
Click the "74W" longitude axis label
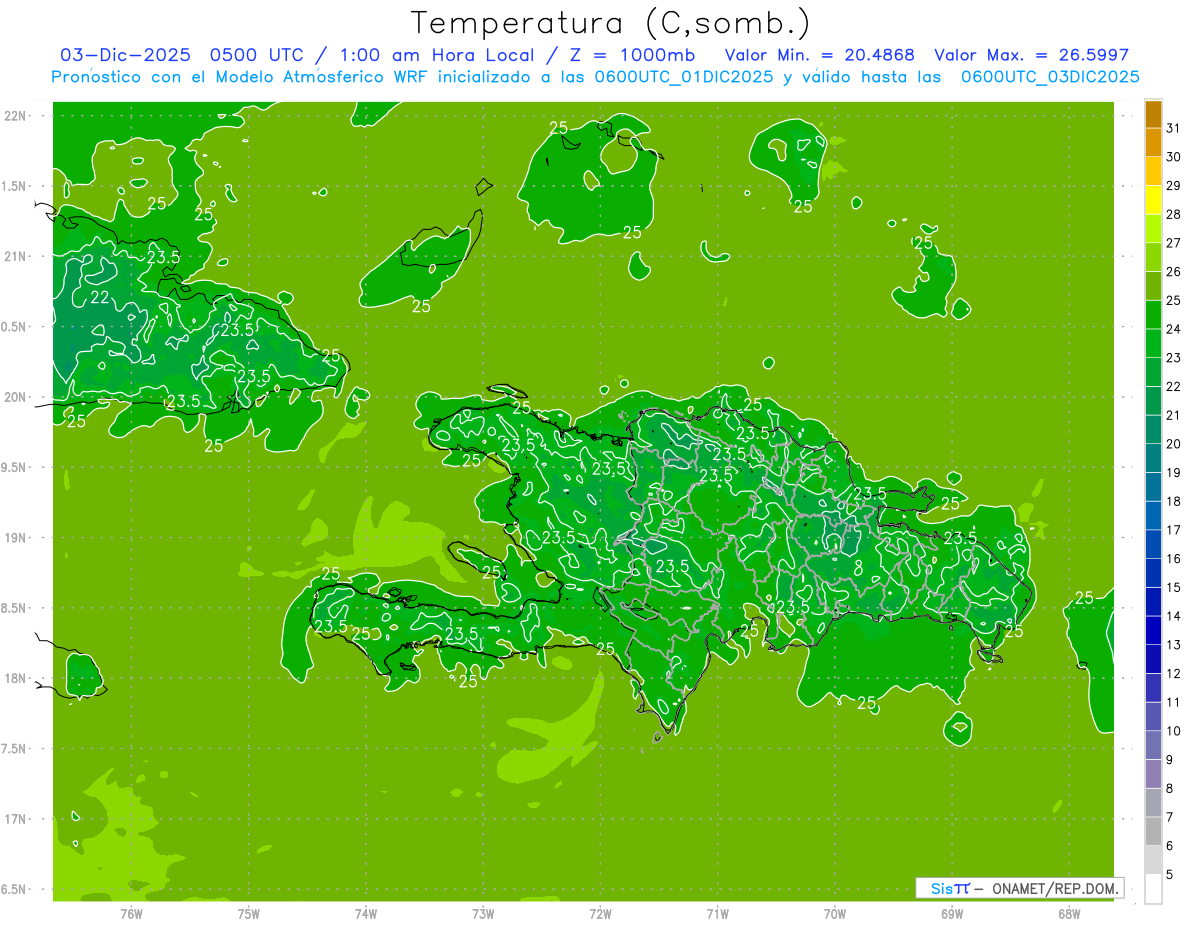(x=366, y=913)
